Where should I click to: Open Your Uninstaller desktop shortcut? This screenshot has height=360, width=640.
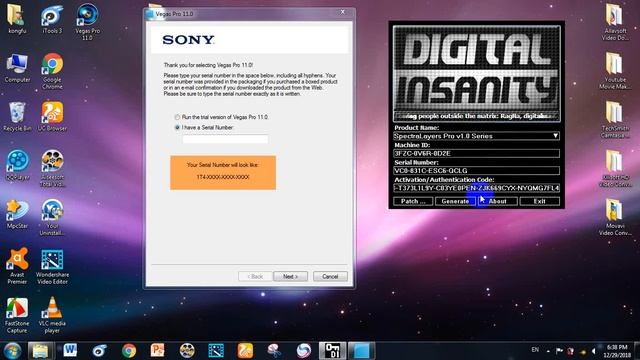coord(52,217)
